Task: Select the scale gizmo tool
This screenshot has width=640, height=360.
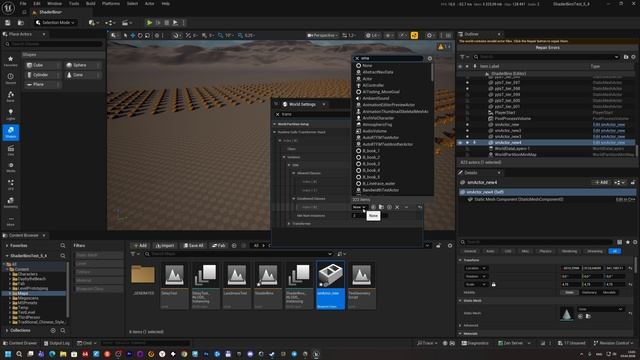Action: 147,36
